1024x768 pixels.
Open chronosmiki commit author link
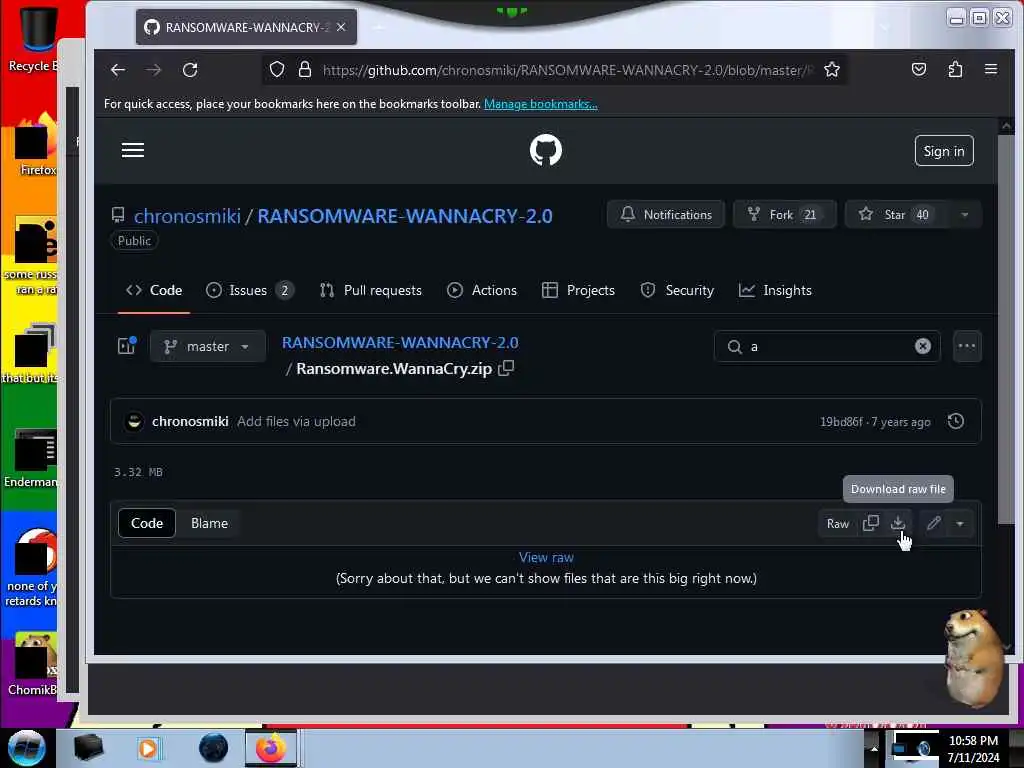(x=190, y=421)
